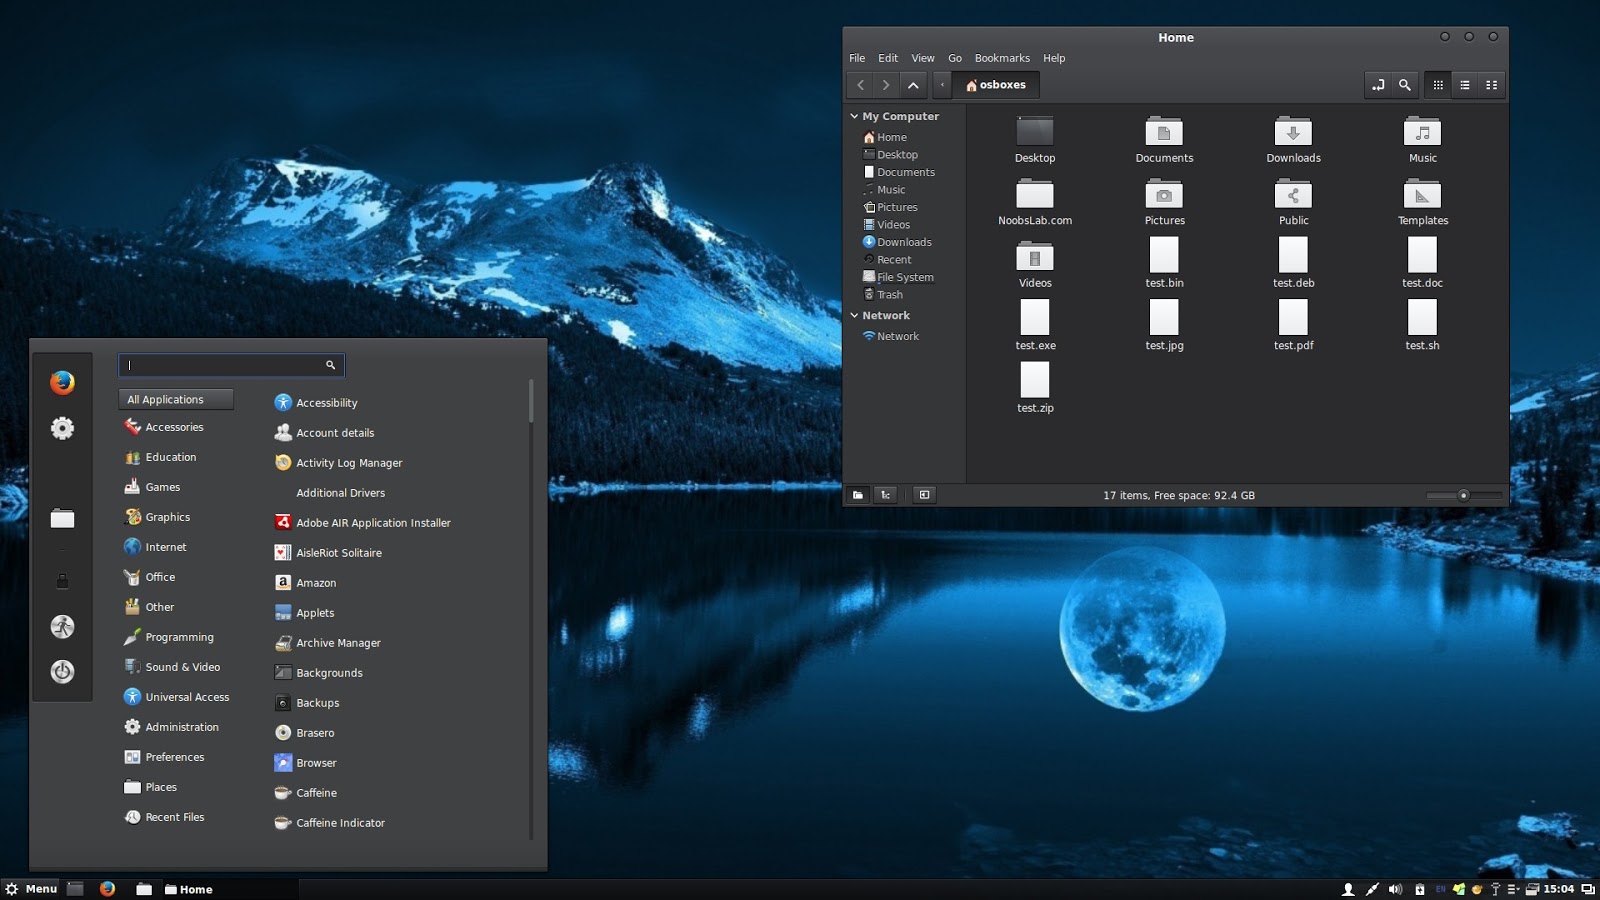Click the All Applications filter button
Viewport: 1600px width, 900px height.
click(x=176, y=399)
